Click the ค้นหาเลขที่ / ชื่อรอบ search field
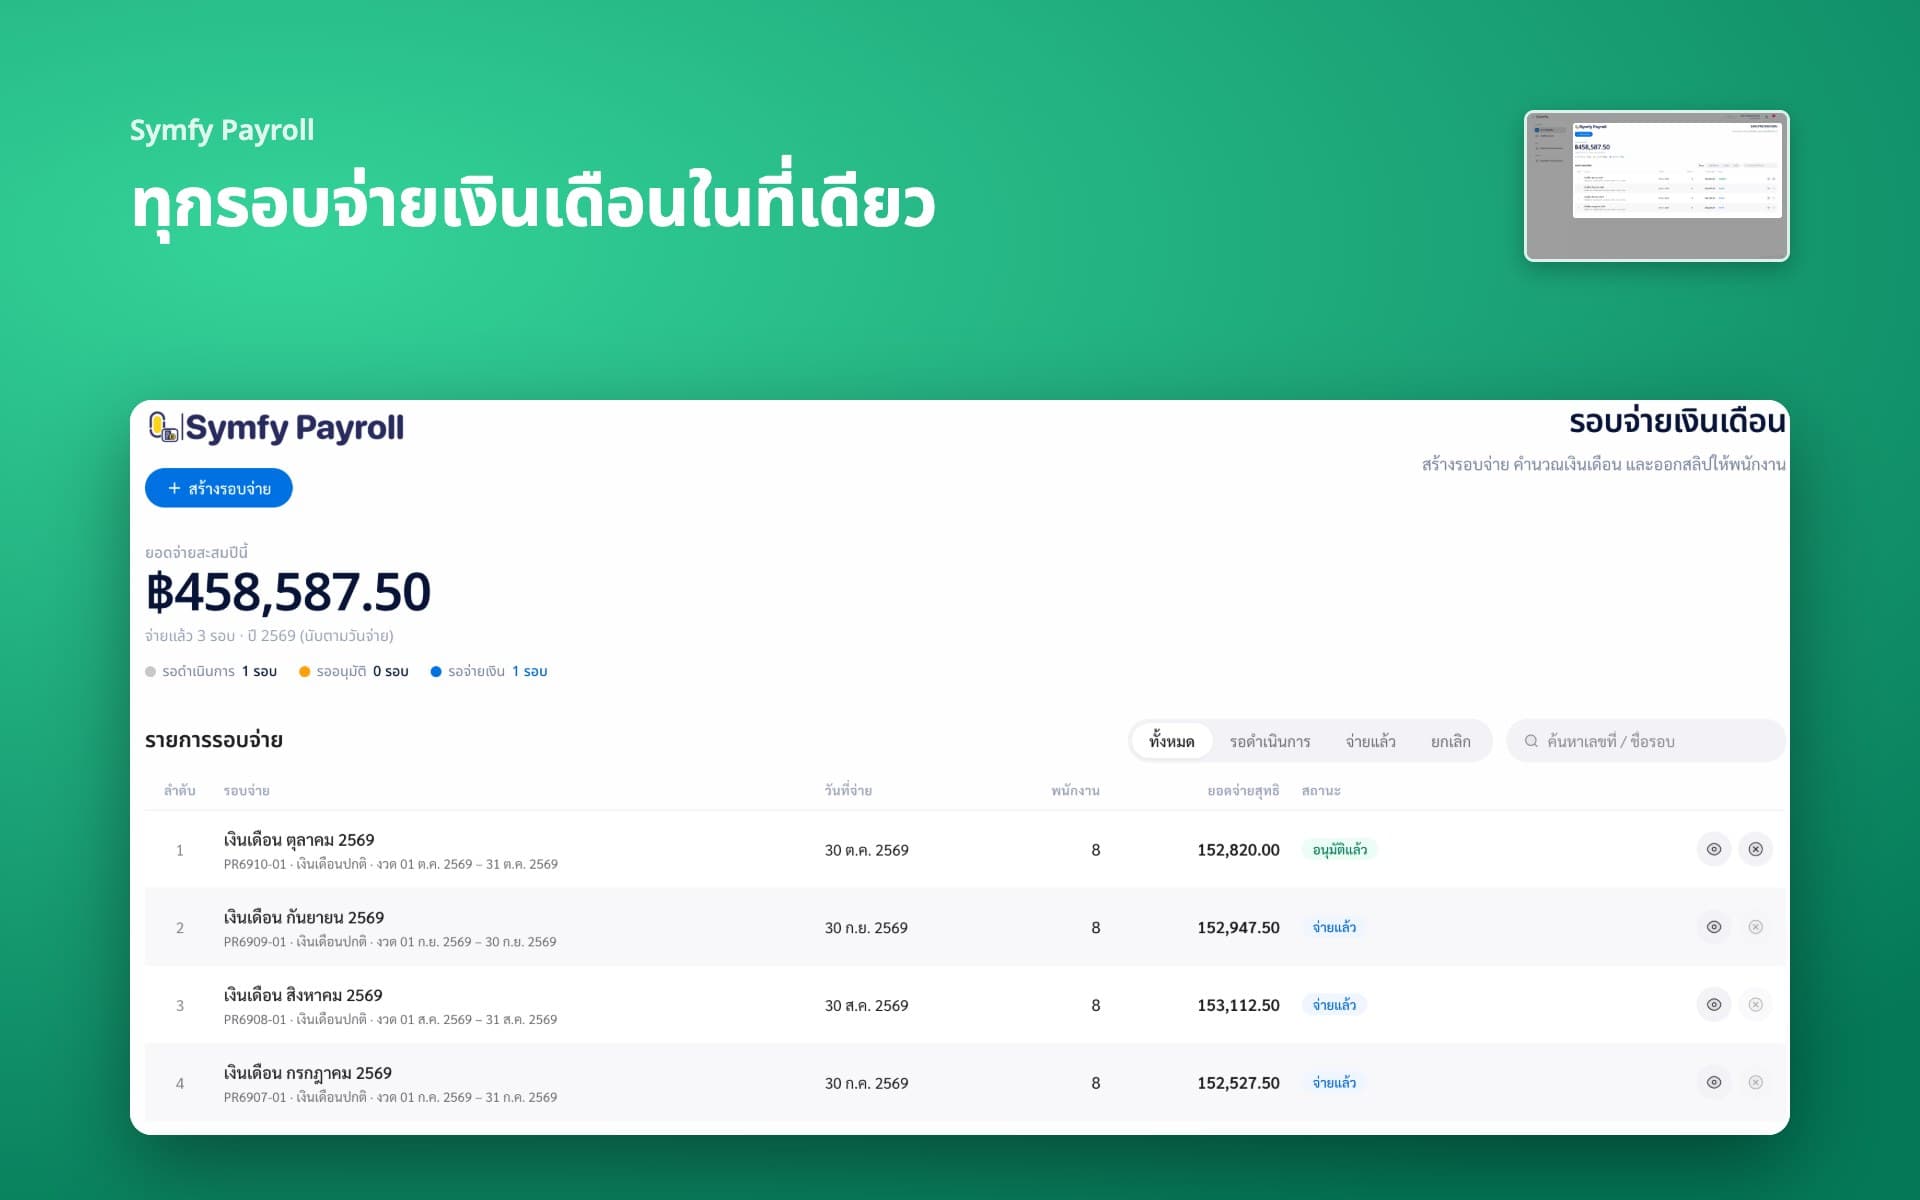The height and width of the screenshot is (1200, 1920). (x=1646, y=741)
